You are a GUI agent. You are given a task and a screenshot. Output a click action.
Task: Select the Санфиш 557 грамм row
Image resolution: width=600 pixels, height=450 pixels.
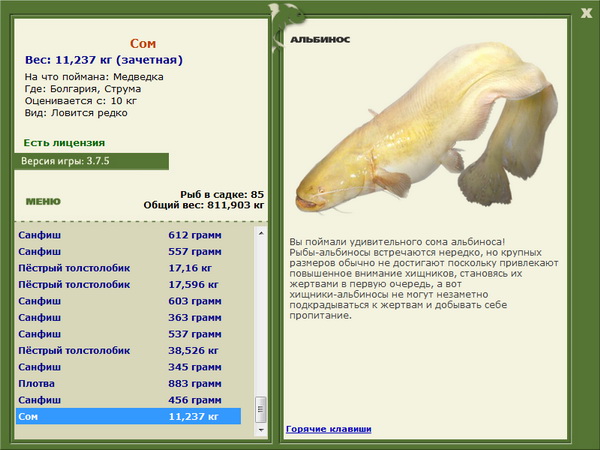click(129, 251)
